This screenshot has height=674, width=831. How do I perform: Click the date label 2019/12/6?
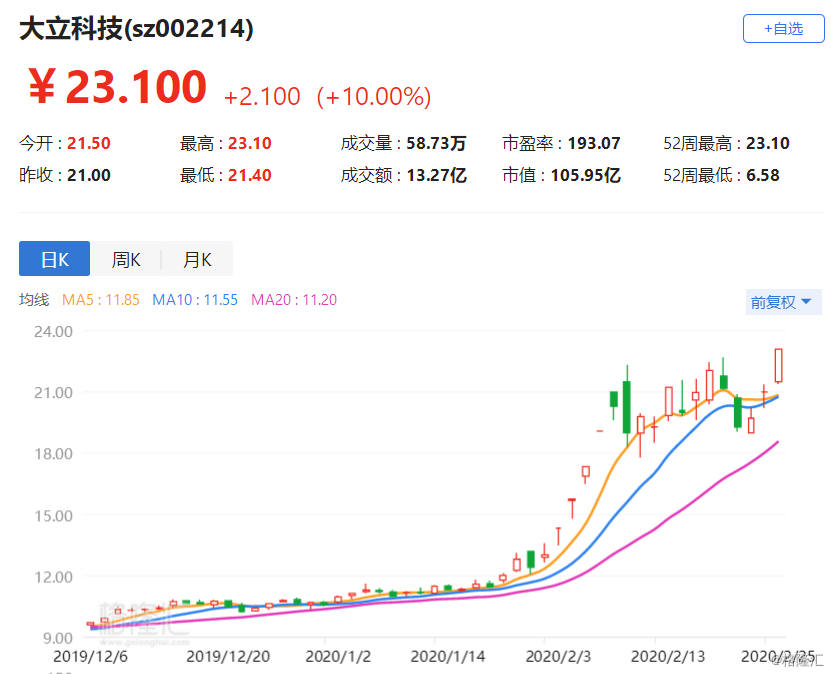[x=90, y=657]
